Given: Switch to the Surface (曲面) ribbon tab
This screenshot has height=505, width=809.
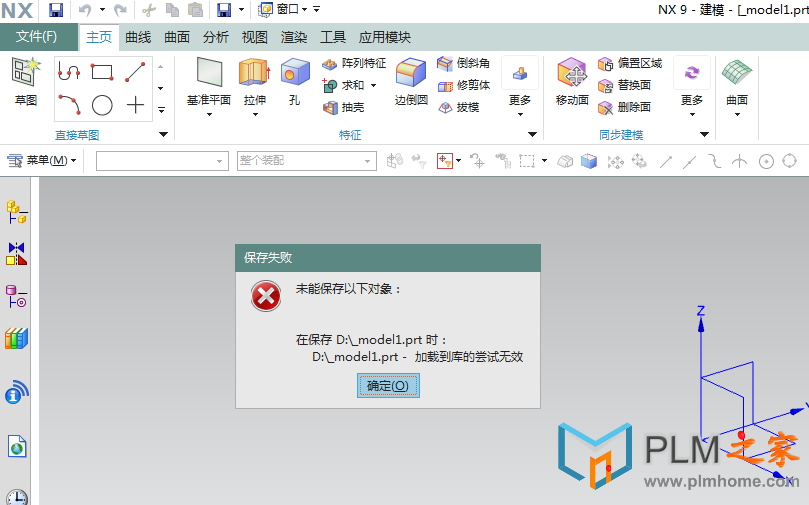Looking at the screenshot, I should coord(177,37).
